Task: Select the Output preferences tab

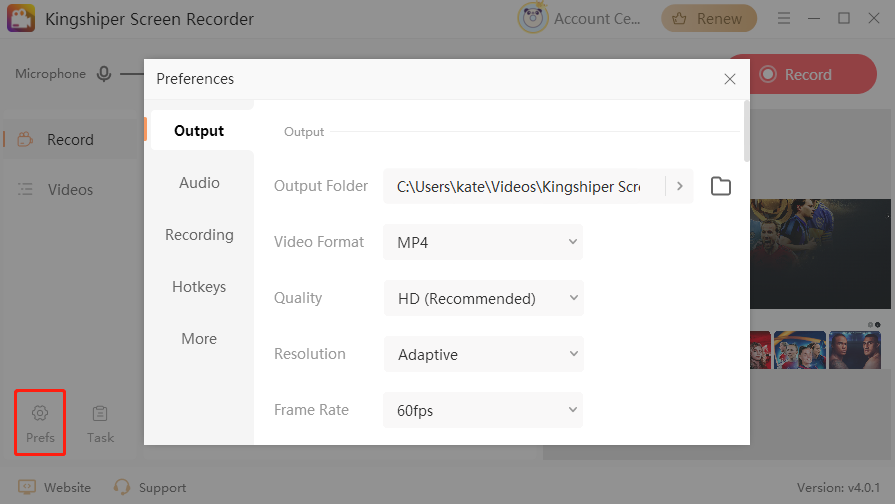Action: click(x=199, y=131)
